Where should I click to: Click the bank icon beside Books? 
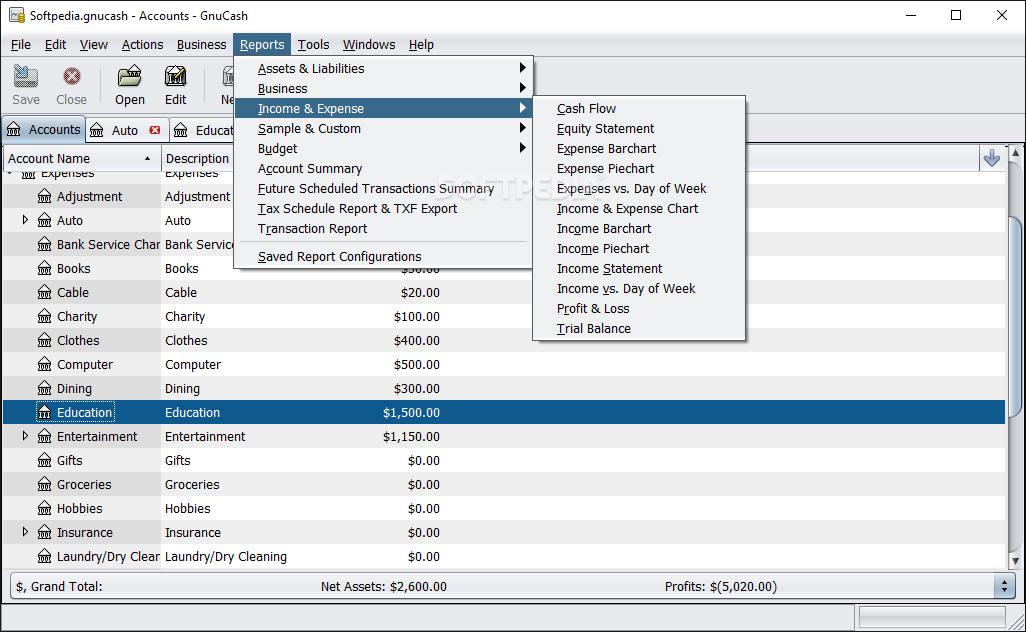[x=44, y=268]
